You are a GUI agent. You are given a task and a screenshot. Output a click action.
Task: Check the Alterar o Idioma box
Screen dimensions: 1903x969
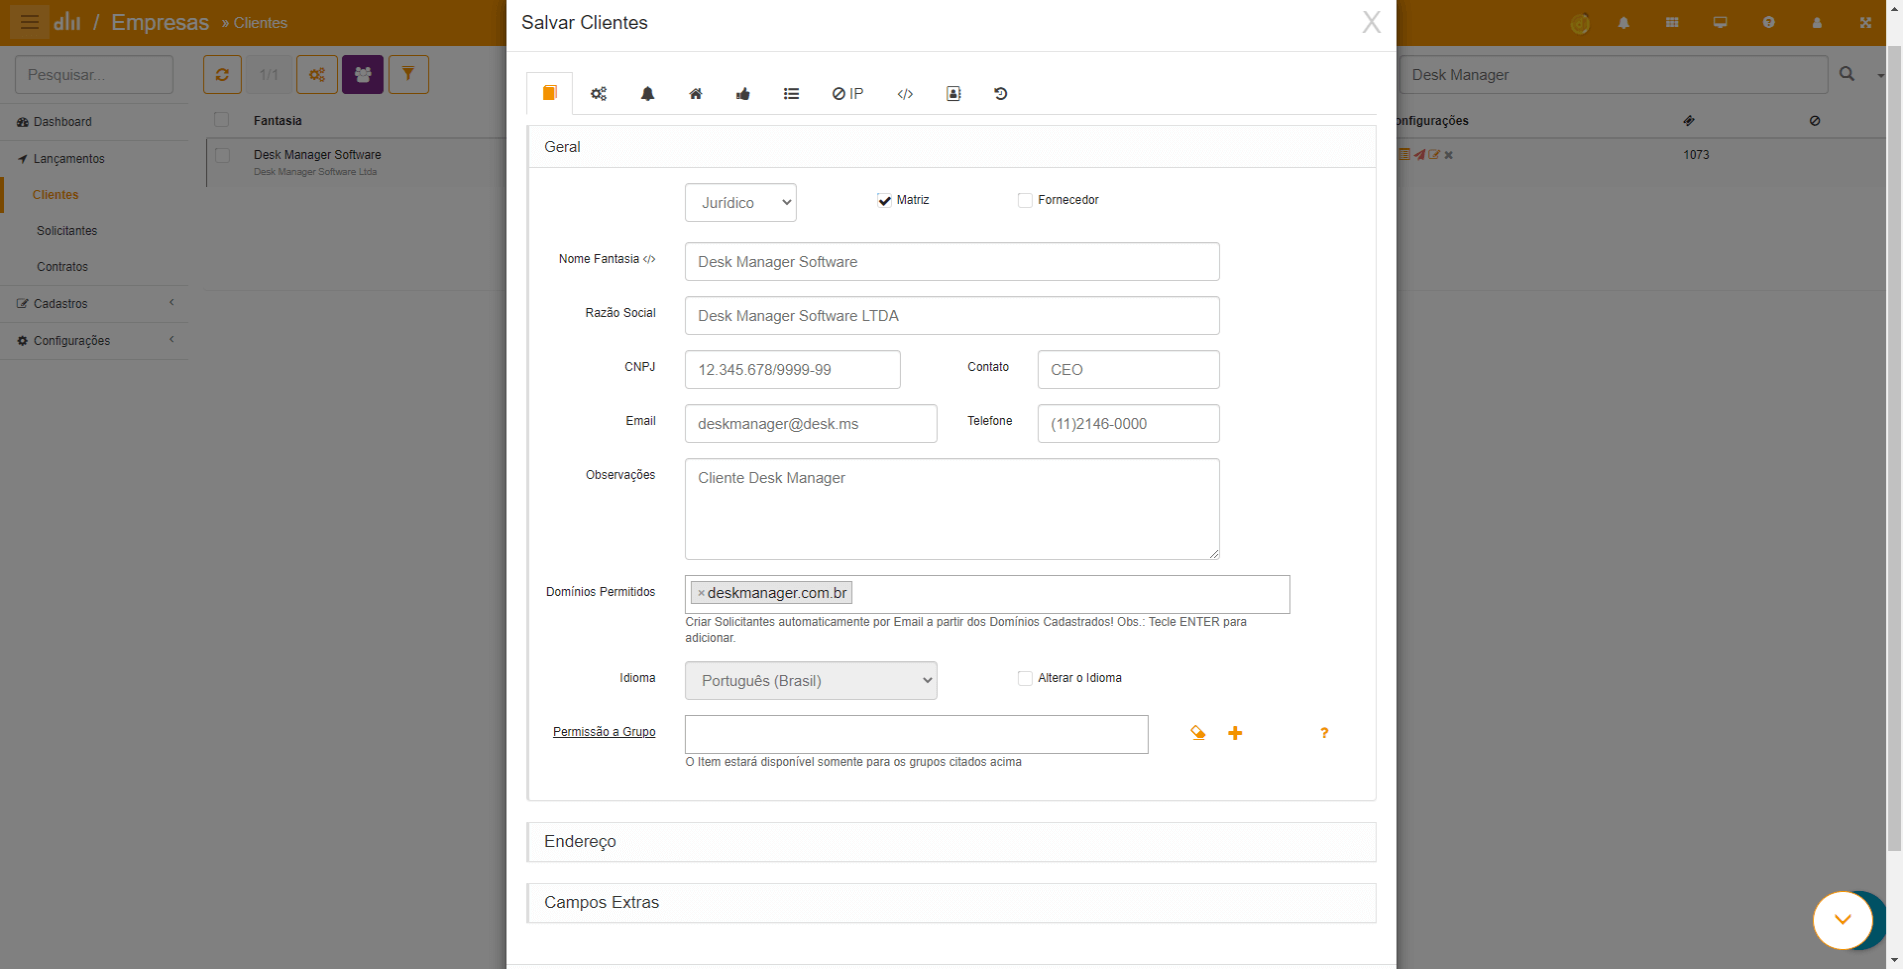click(1025, 679)
